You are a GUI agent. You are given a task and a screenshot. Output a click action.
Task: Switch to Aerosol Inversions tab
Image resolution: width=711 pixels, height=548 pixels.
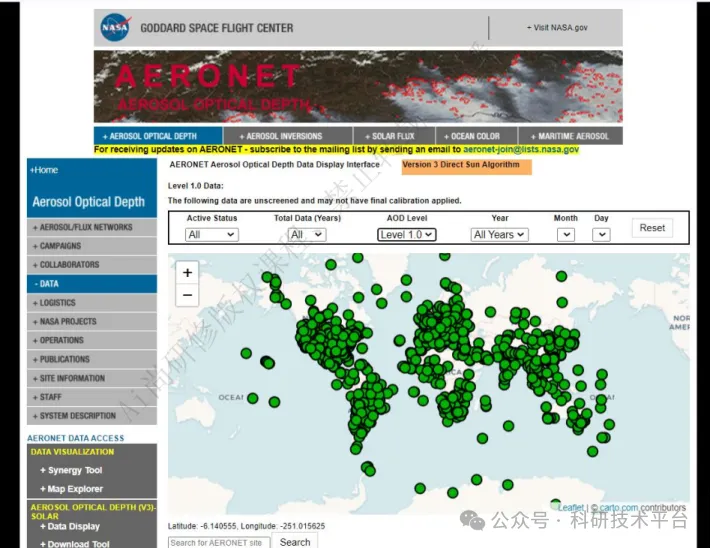287,136
